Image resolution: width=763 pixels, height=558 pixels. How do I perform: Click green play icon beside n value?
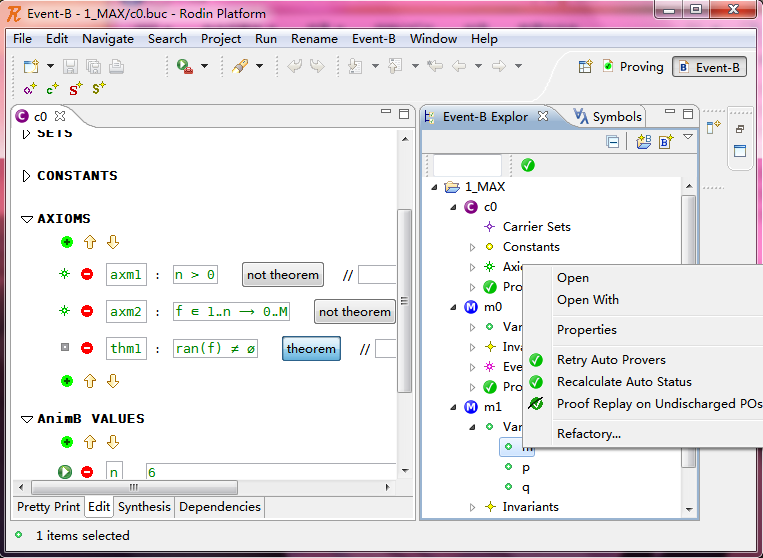pos(65,471)
